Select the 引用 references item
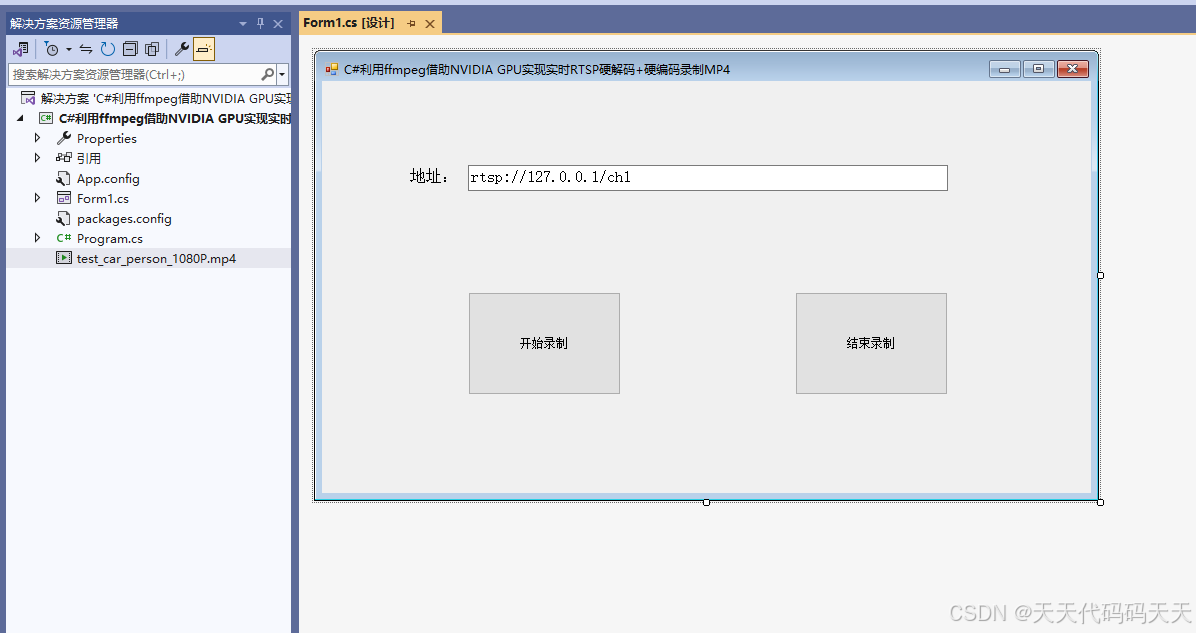The height and width of the screenshot is (633, 1196). tap(88, 159)
